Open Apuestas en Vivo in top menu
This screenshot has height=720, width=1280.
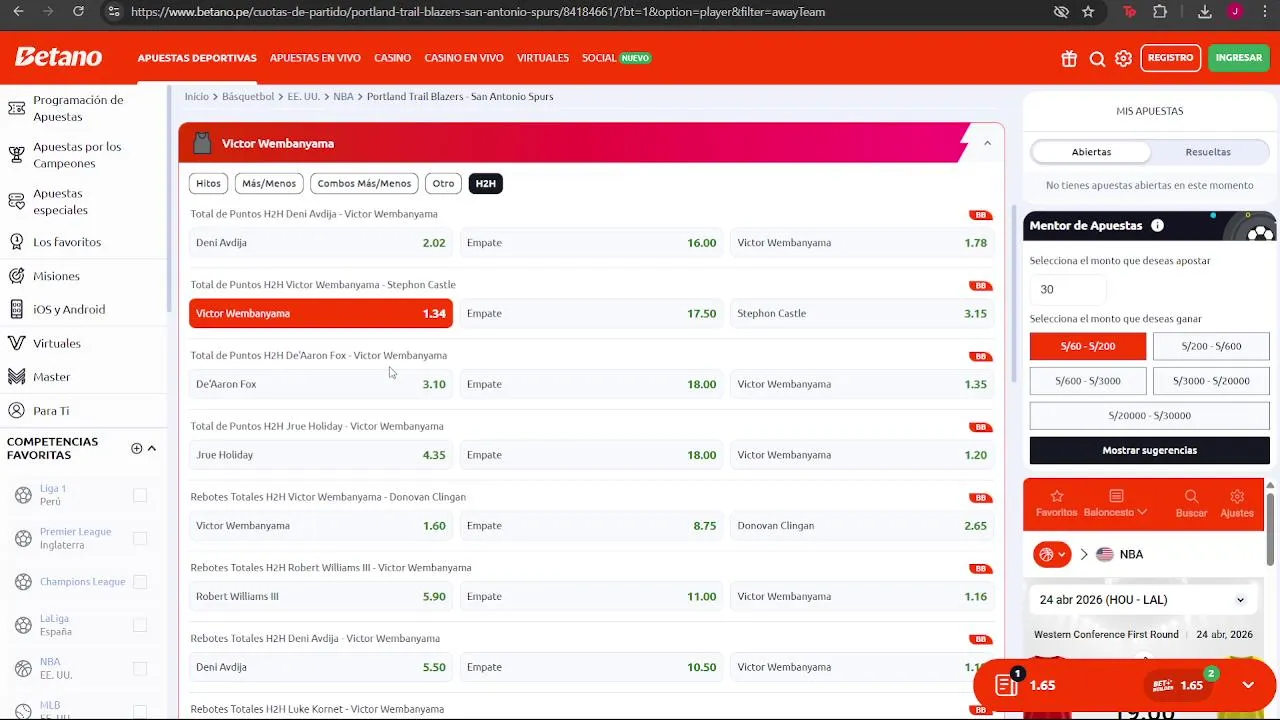coord(315,58)
